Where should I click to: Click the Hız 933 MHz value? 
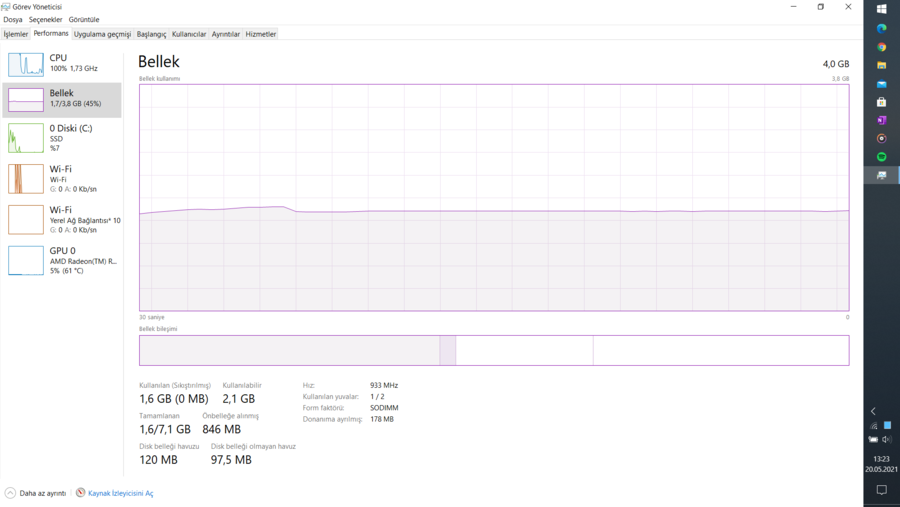tap(384, 385)
